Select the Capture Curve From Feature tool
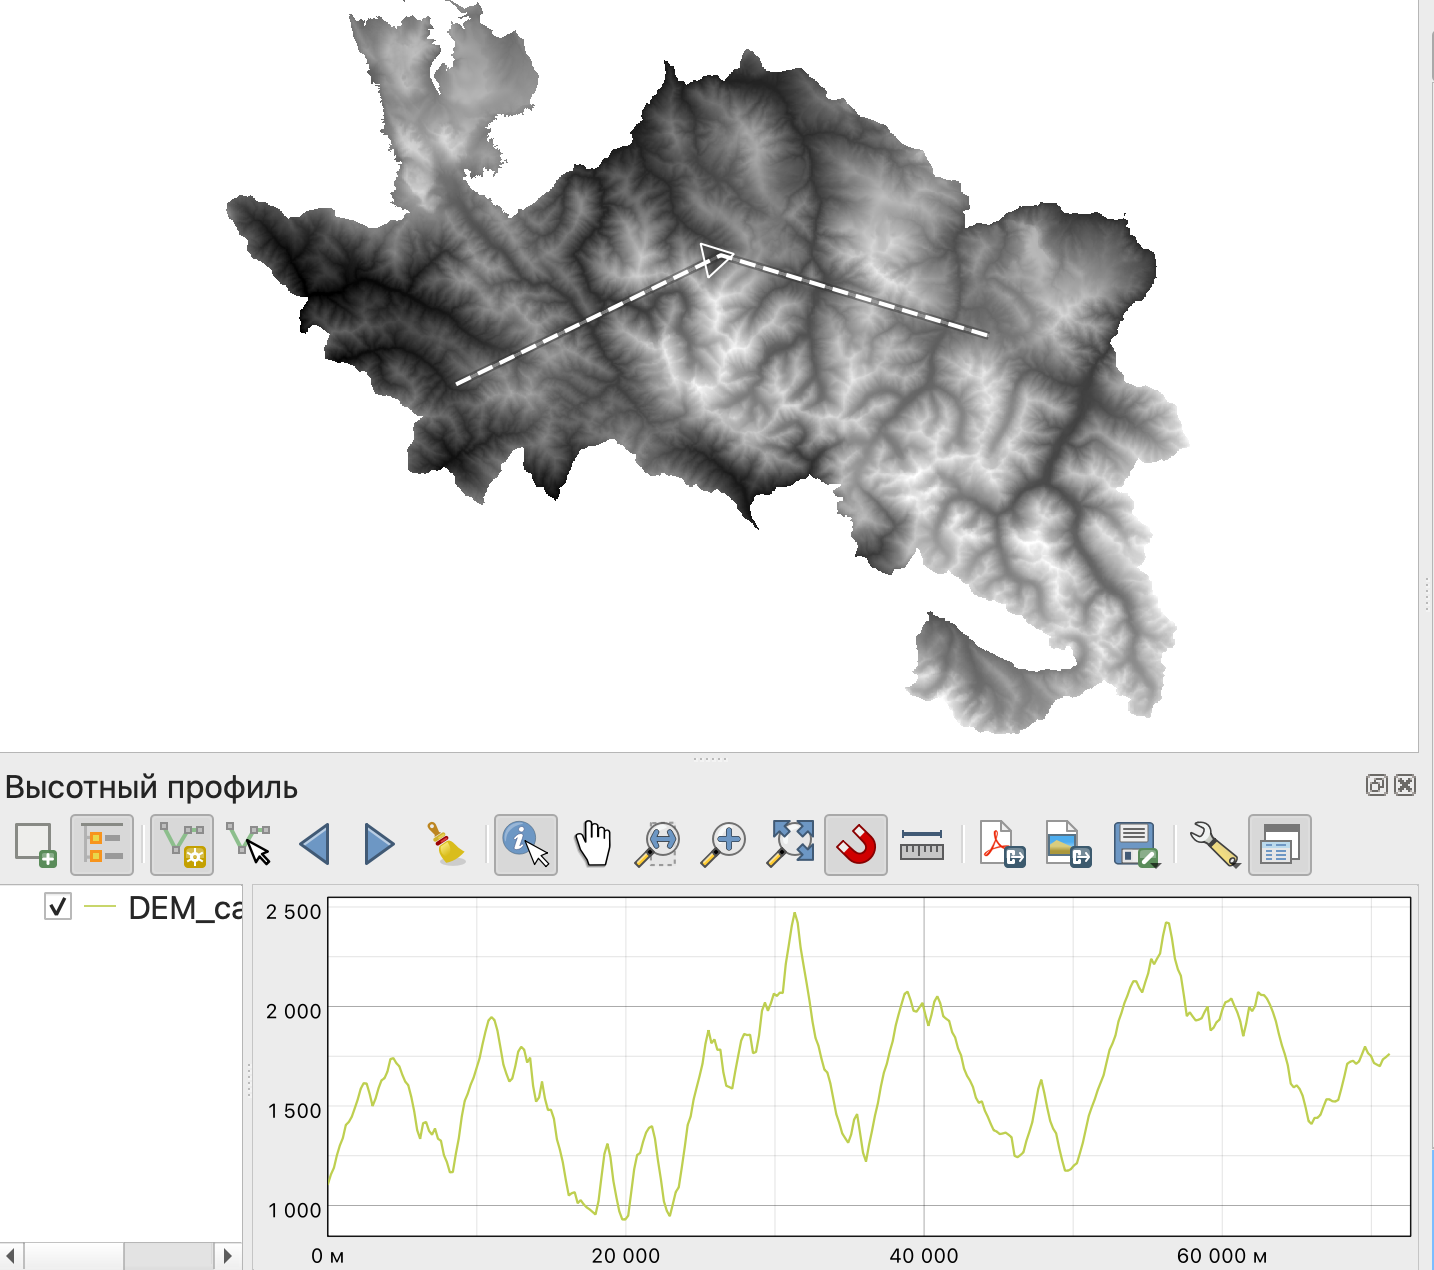The width and height of the screenshot is (1434, 1270). tap(248, 845)
